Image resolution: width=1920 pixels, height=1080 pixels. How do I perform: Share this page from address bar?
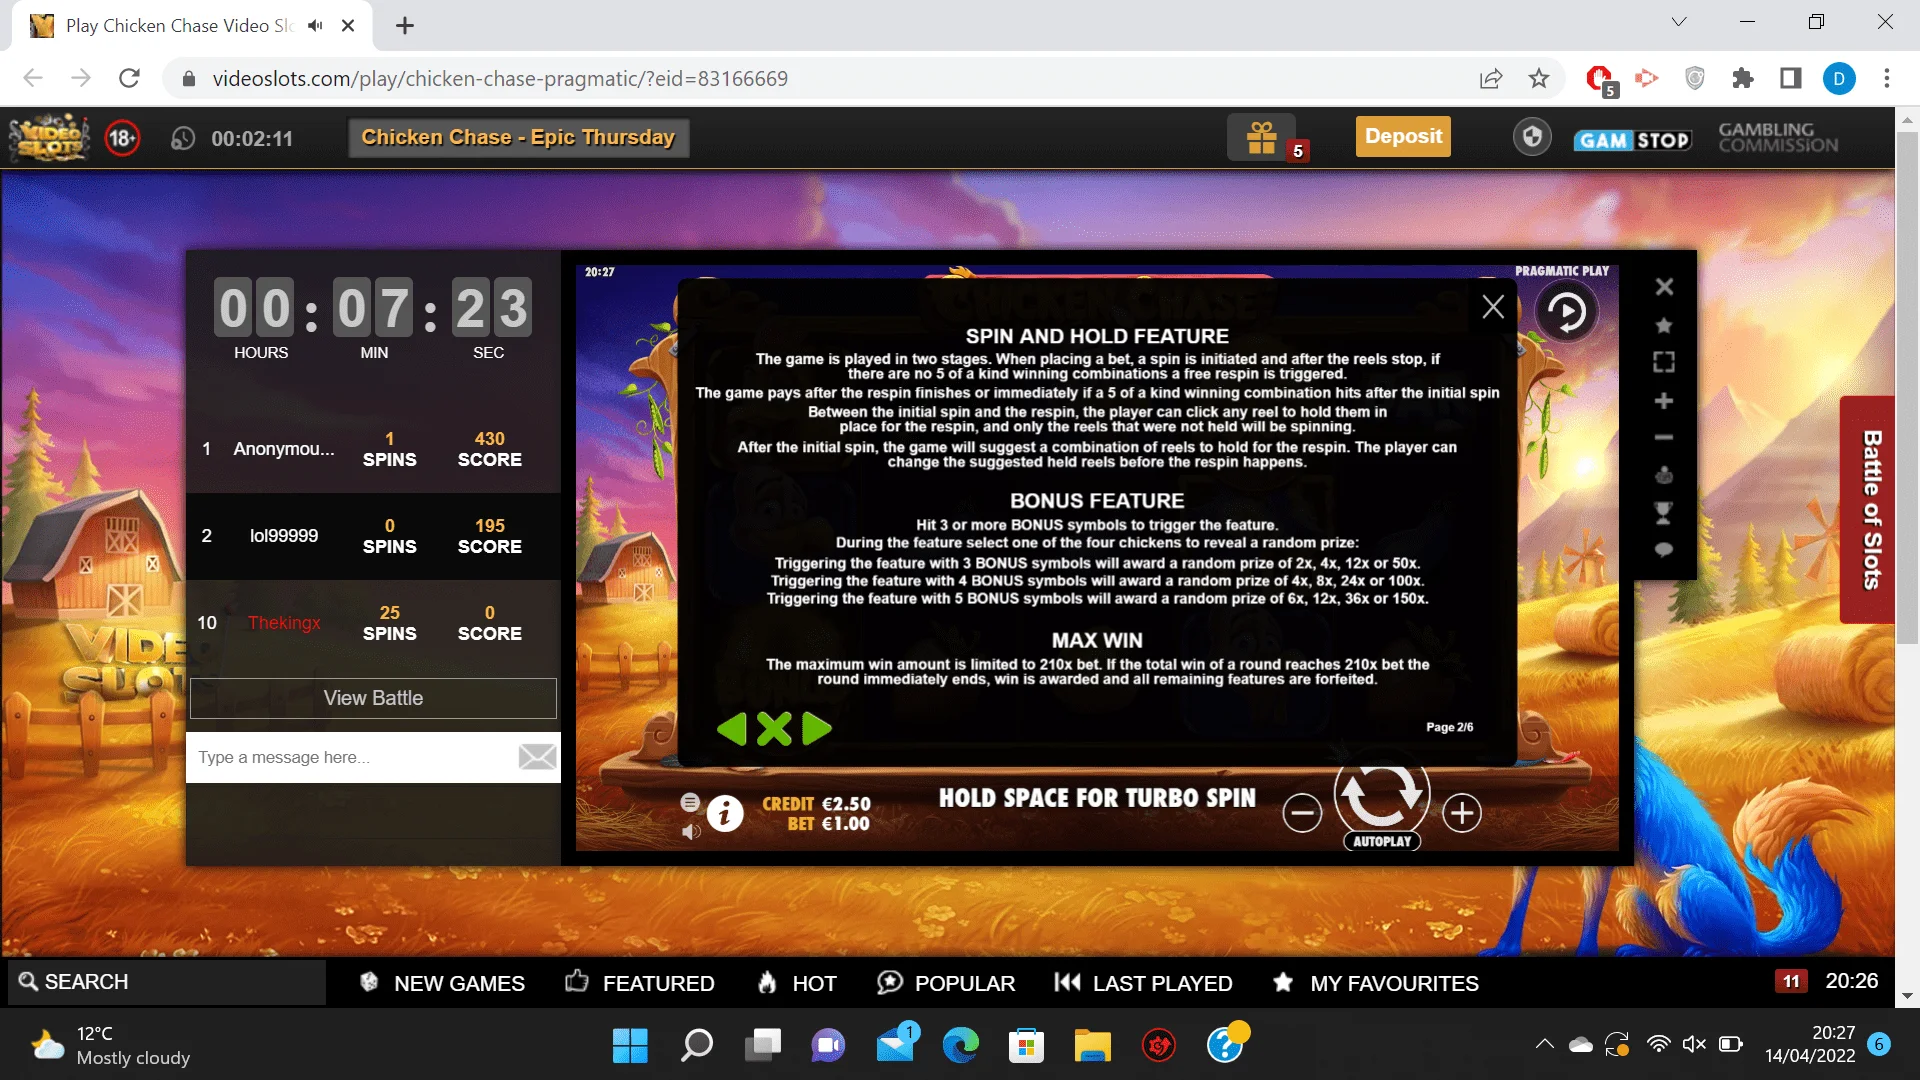(x=1491, y=78)
